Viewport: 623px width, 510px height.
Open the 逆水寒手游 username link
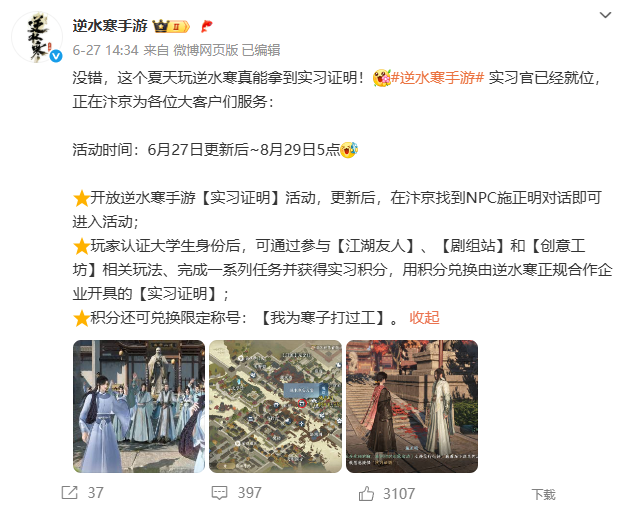point(110,26)
